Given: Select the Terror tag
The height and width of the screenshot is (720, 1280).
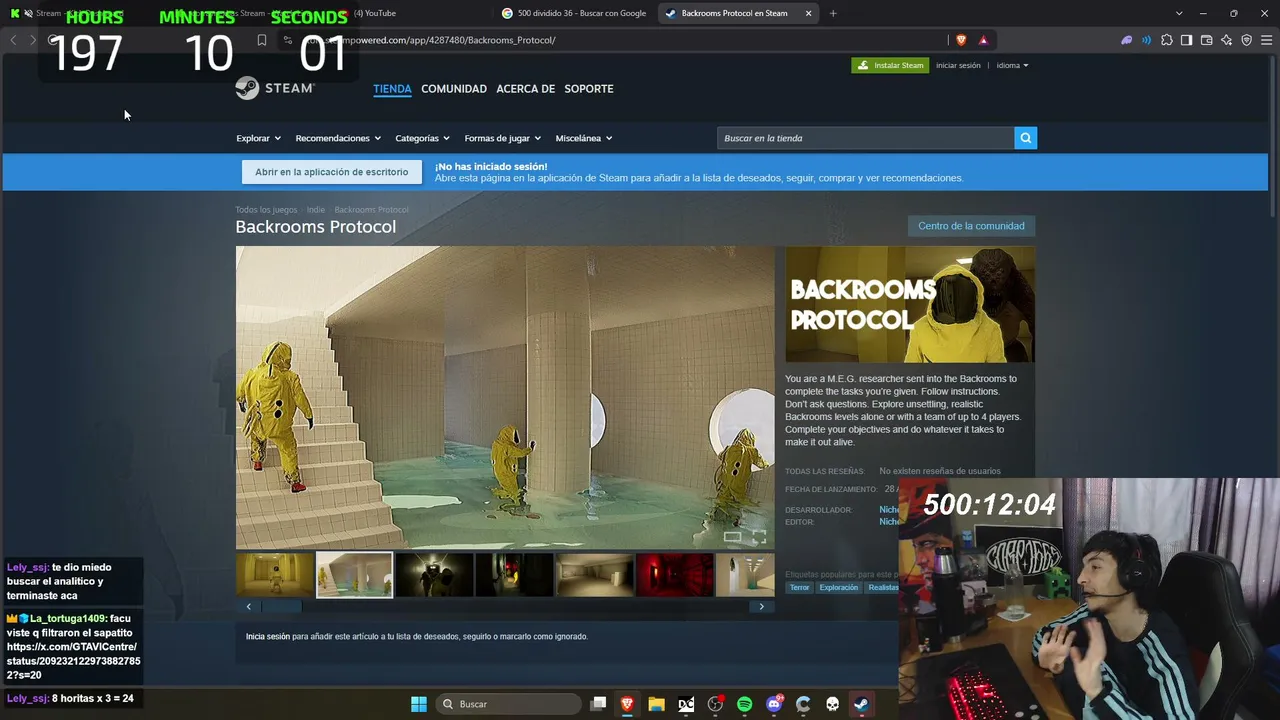Looking at the screenshot, I should coord(799,587).
